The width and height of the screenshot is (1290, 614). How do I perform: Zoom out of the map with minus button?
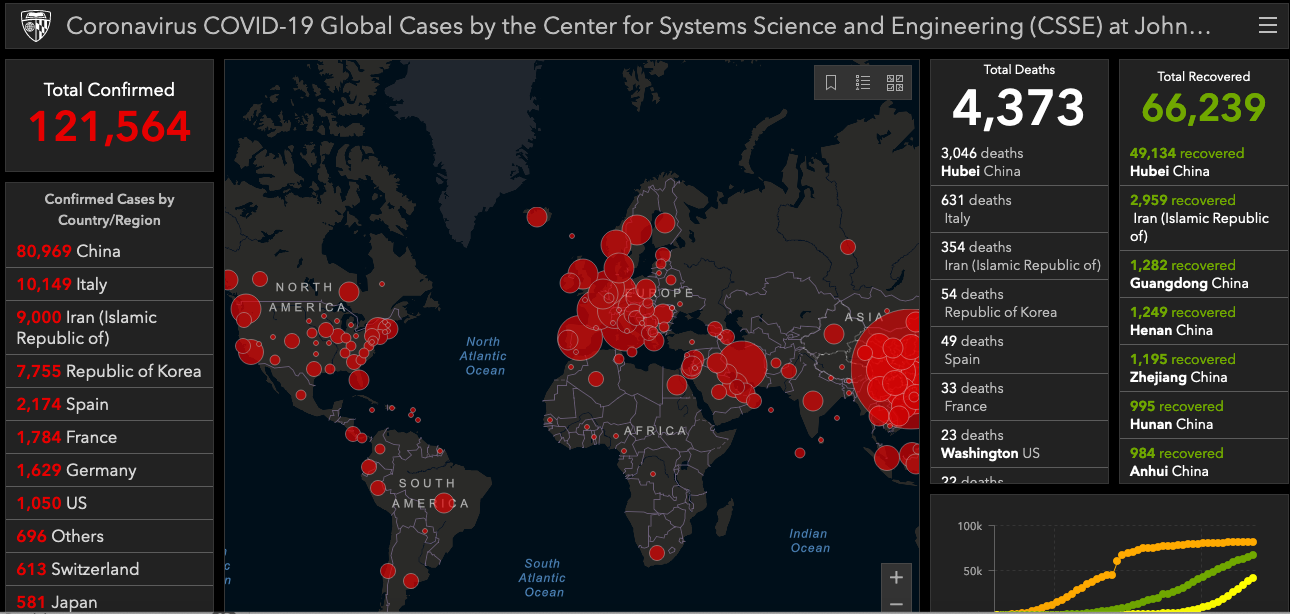[x=896, y=603]
